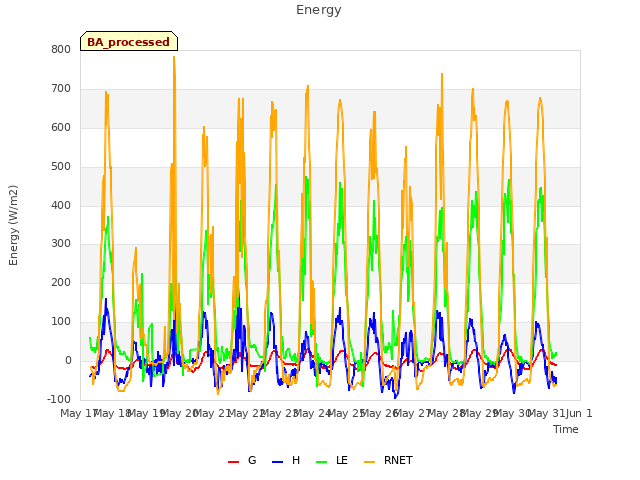
Task: Click the orange RNET legend color marker
Action: [369, 462]
